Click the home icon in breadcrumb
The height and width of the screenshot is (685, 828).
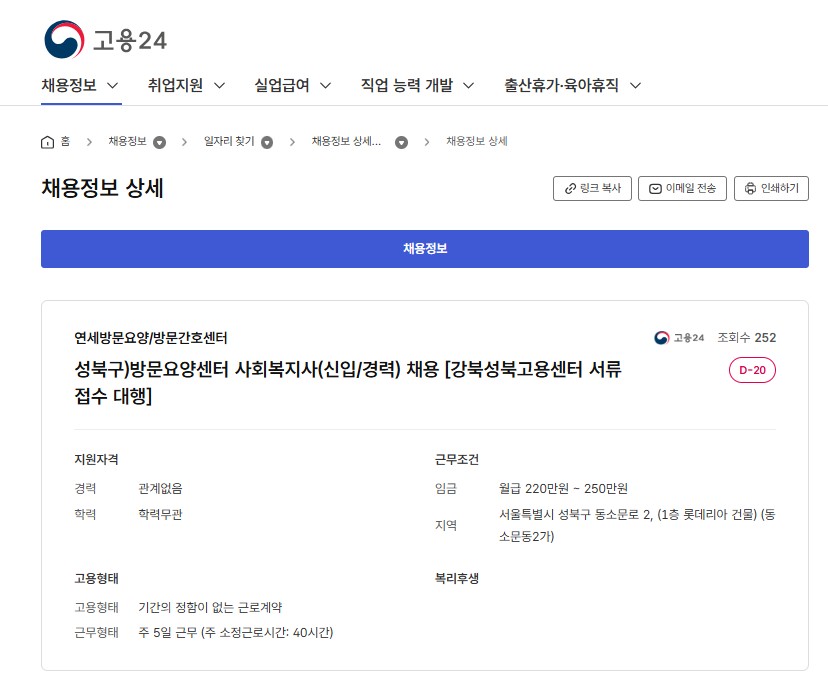[x=48, y=142]
